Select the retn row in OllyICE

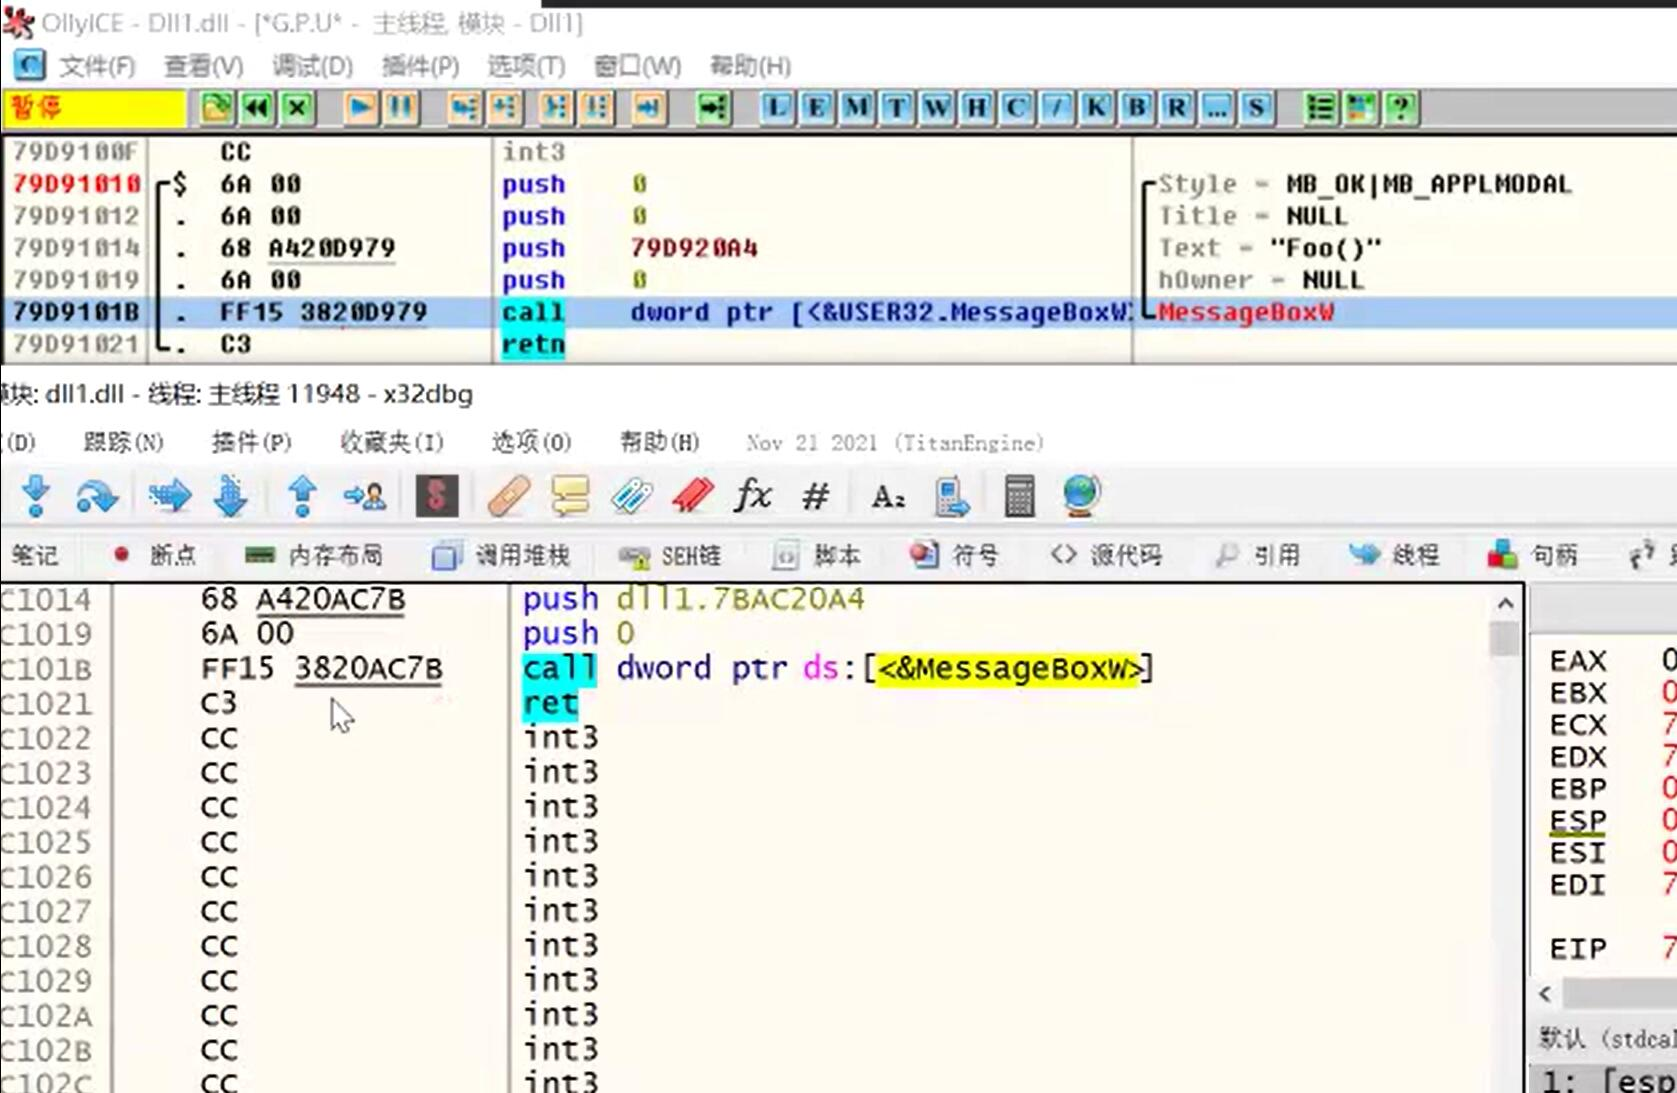(x=565, y=344)
